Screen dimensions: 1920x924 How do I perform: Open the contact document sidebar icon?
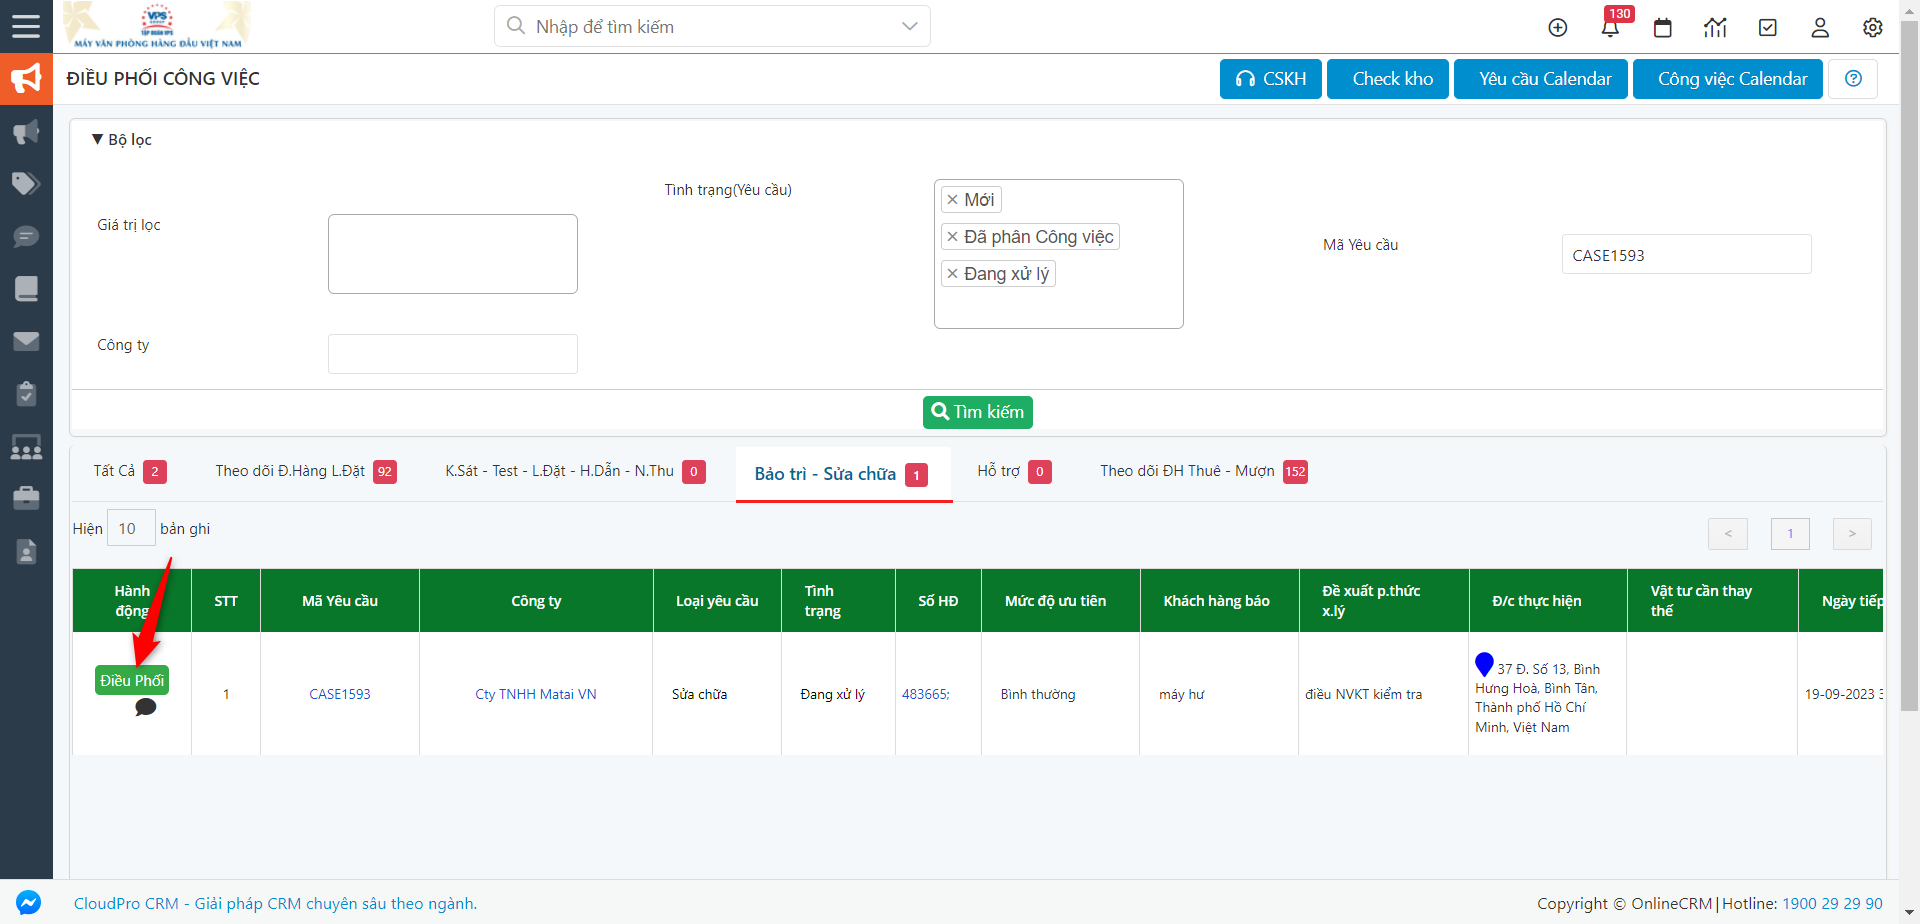click(26, 551)
